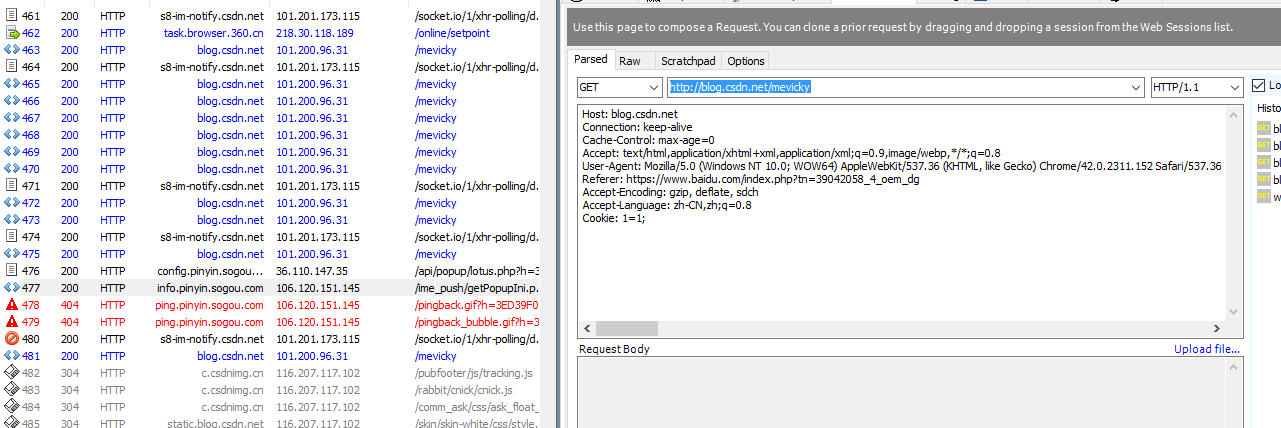Click the red warning icon of session 479
Image resolution: width=1281 pixels, height=428 pixels.
point(11,322)
